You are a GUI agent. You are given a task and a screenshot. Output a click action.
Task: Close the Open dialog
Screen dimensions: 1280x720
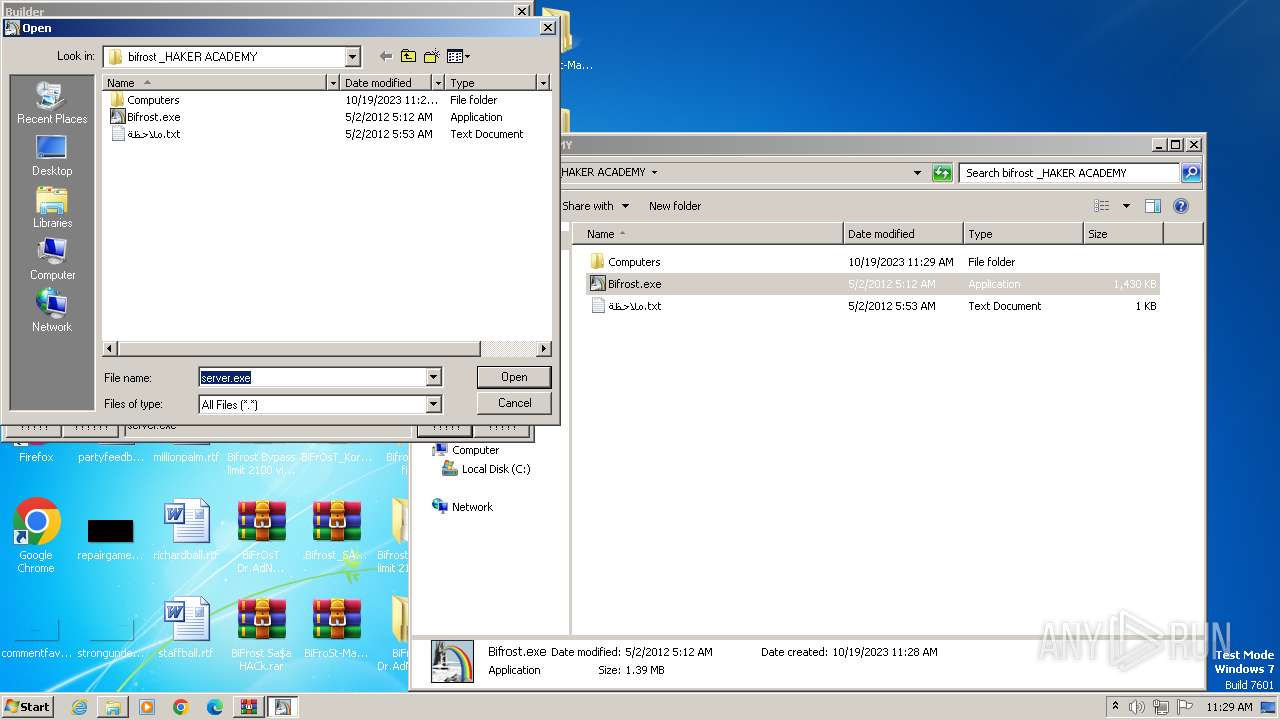click(547, 28)
